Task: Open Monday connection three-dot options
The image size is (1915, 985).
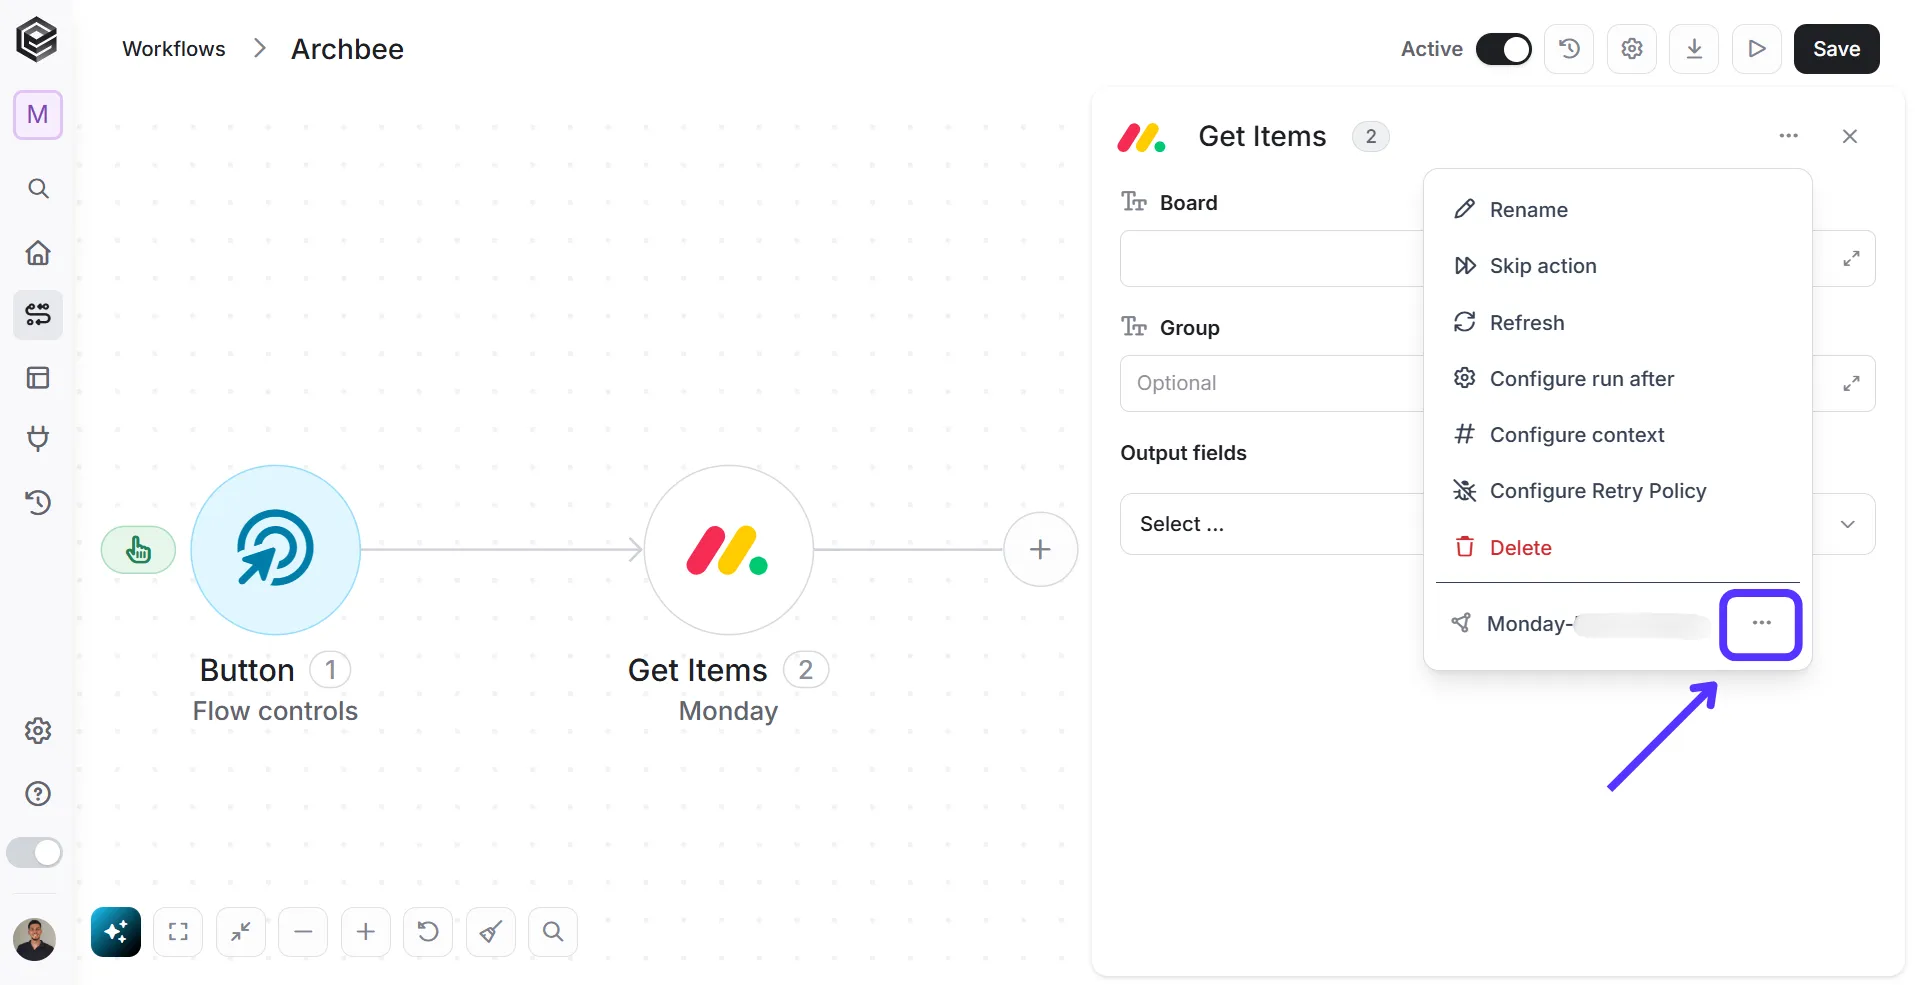Action: [1761, 623]
